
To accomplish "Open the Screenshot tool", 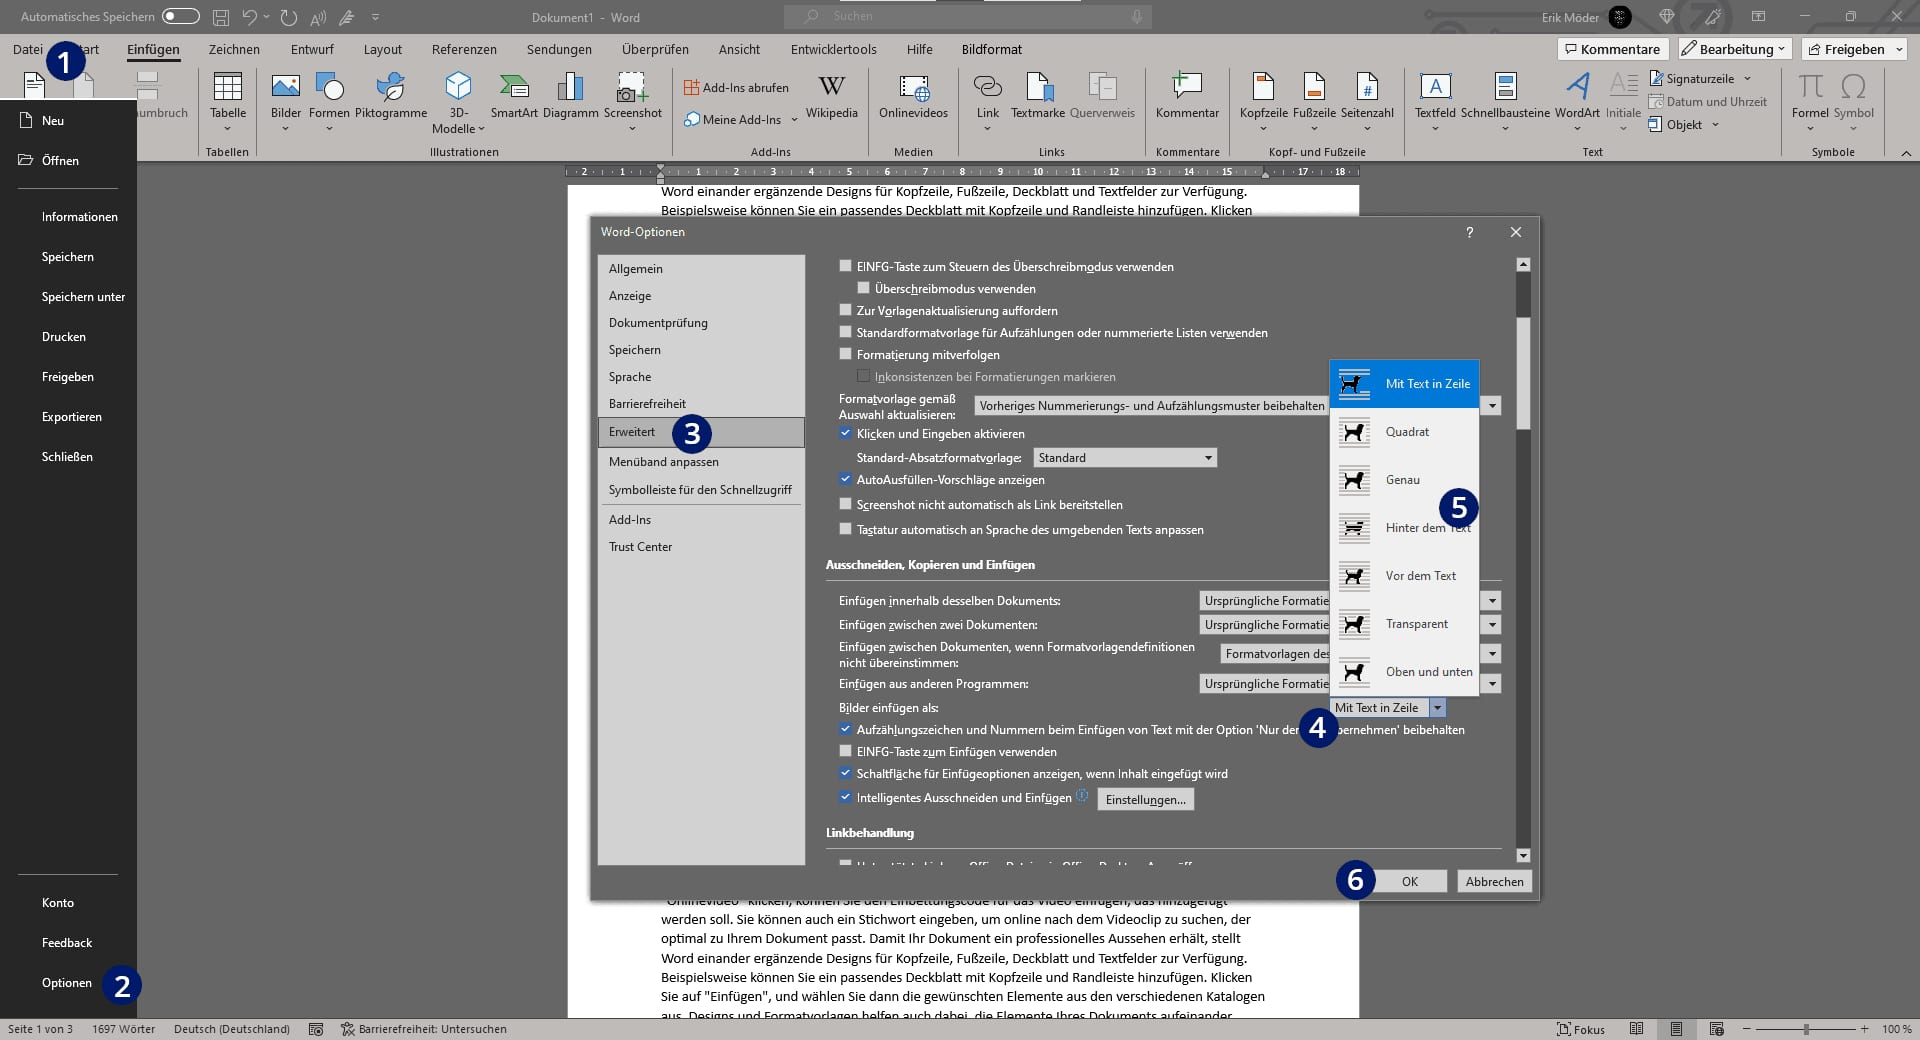I will (633, 100).
